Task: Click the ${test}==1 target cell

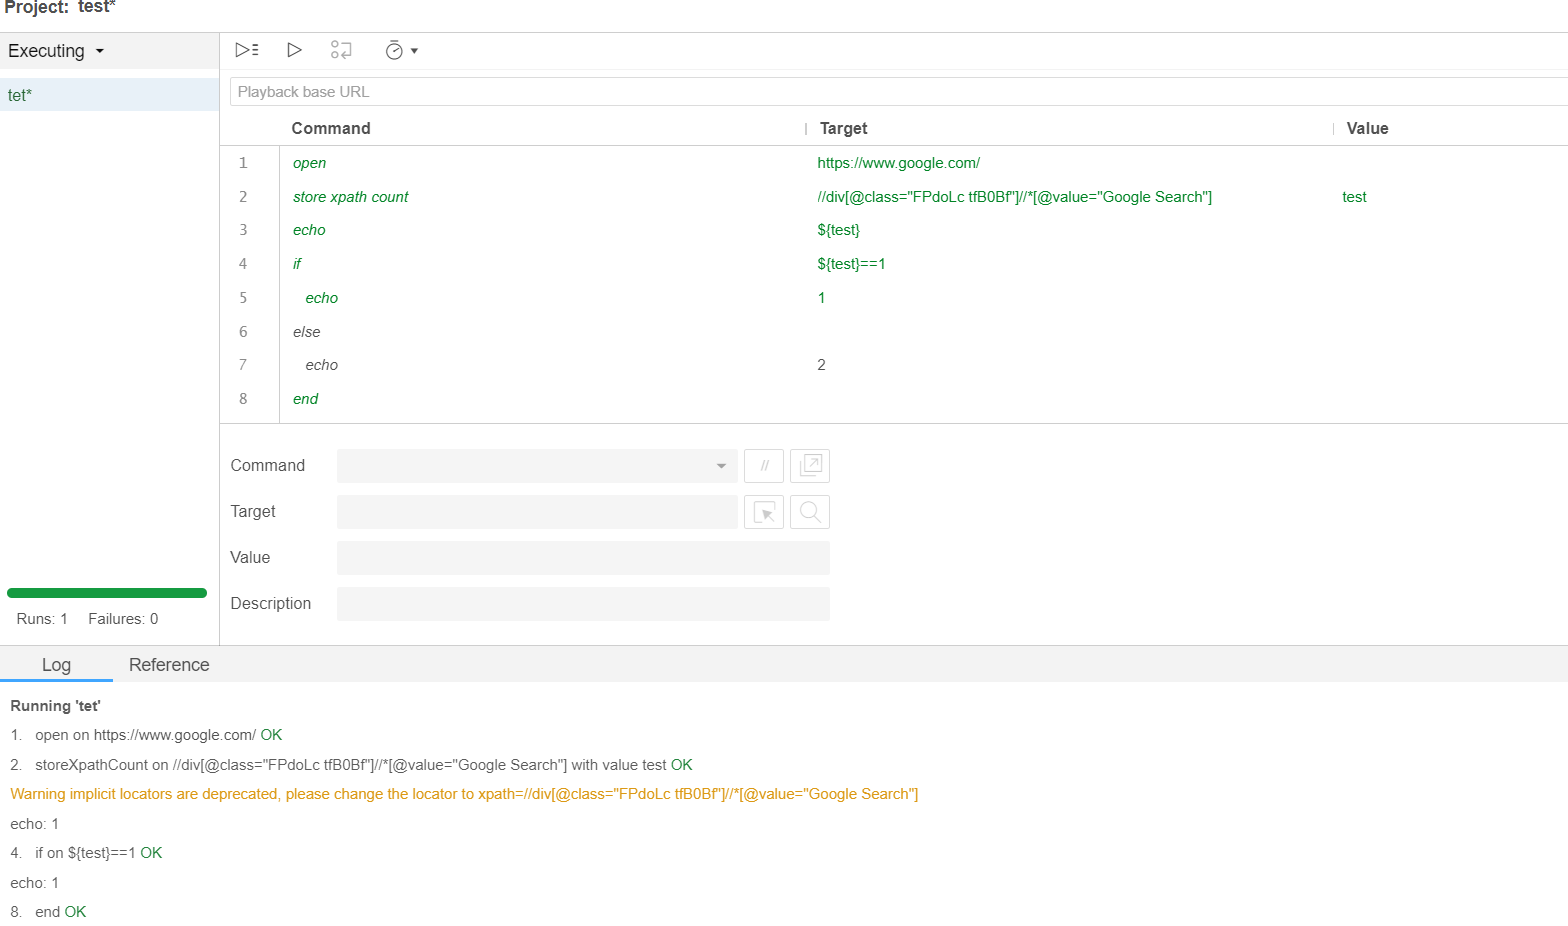Action: click(x=851, y=264)
